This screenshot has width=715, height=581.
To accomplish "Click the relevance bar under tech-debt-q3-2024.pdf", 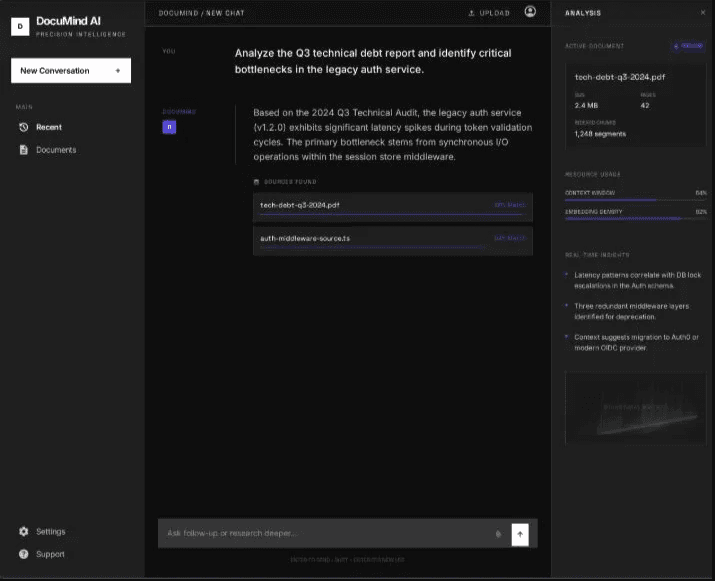I will 393,214.
